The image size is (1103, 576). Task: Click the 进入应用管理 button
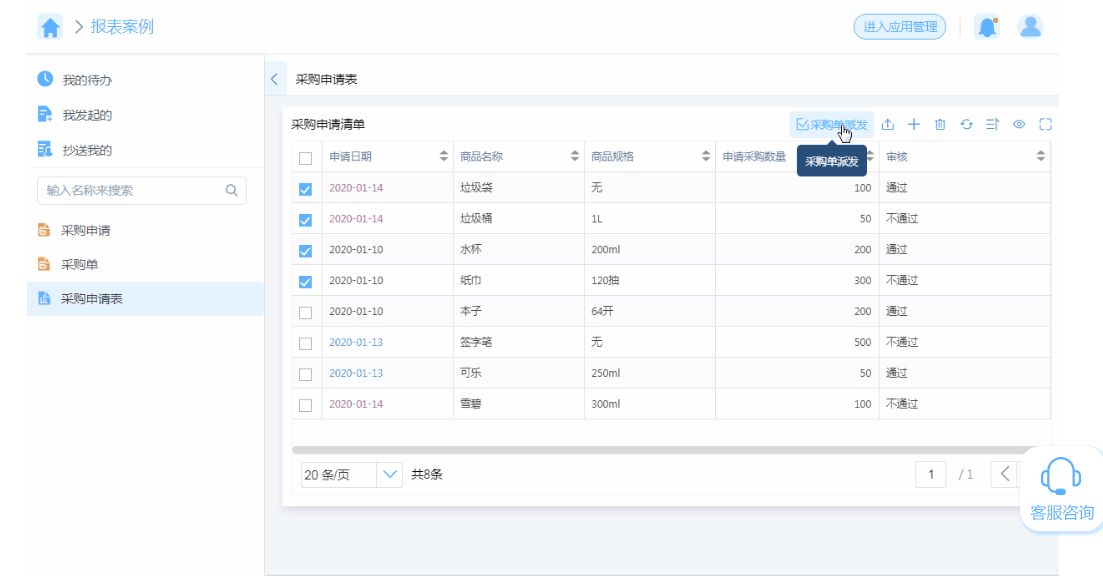pos(900,27)
